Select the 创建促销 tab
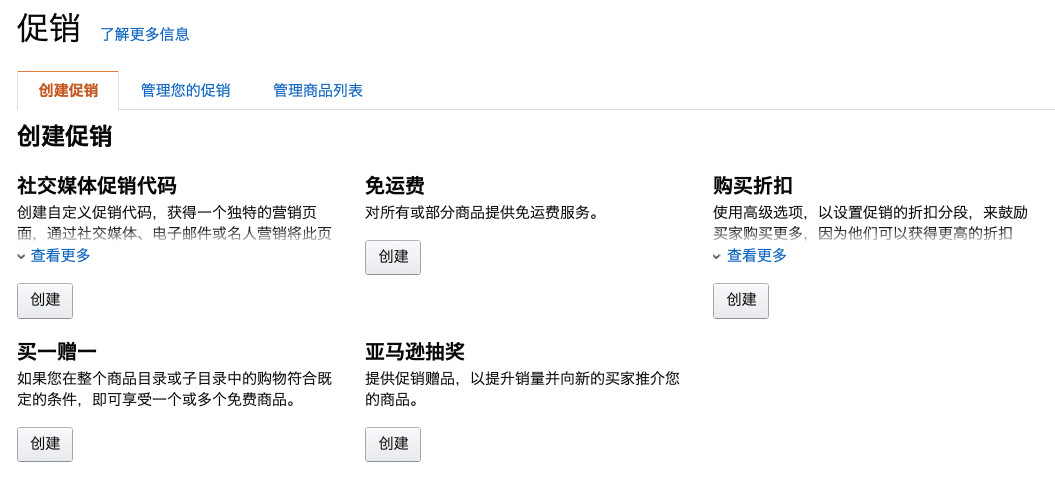Viewport: 1055px width, 500px height. pyautogui.click(x=68, y=90)
